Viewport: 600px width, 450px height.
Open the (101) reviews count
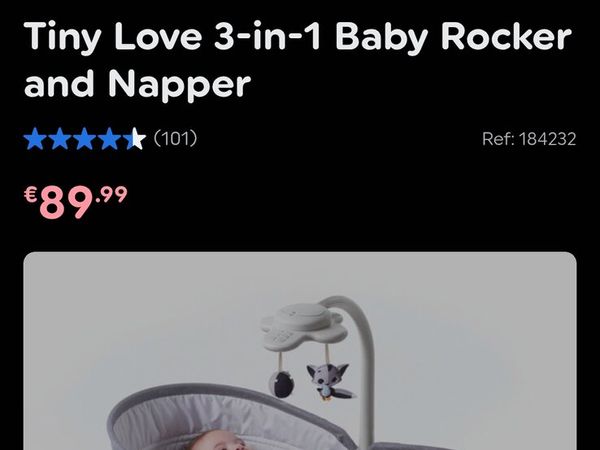(x=176, y=138)
